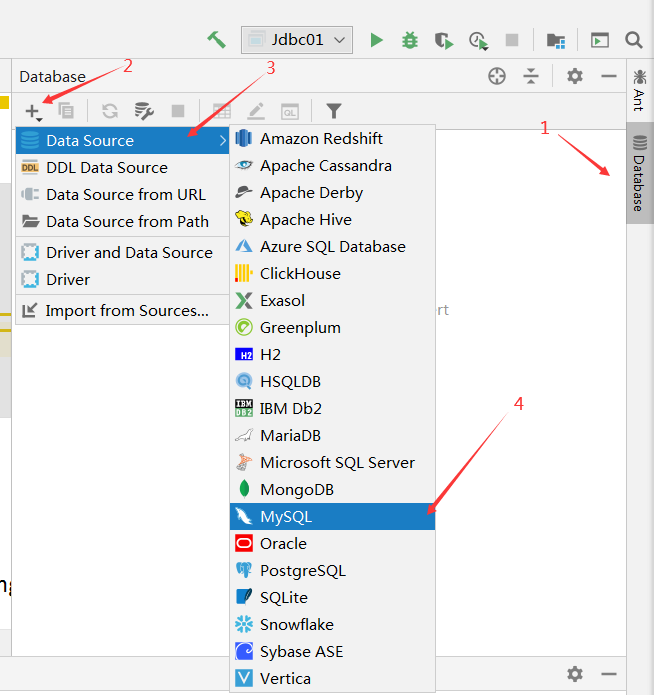Select PostgreSQL
The image size is (654, 695).
click(x=333, y=571)
